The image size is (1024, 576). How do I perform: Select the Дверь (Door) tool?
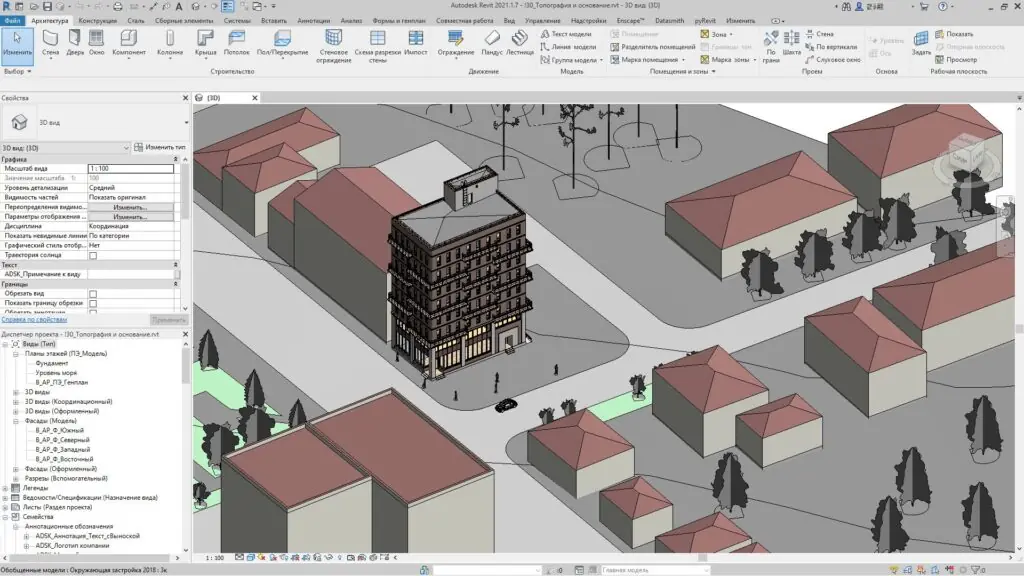[x=76, y=40]
